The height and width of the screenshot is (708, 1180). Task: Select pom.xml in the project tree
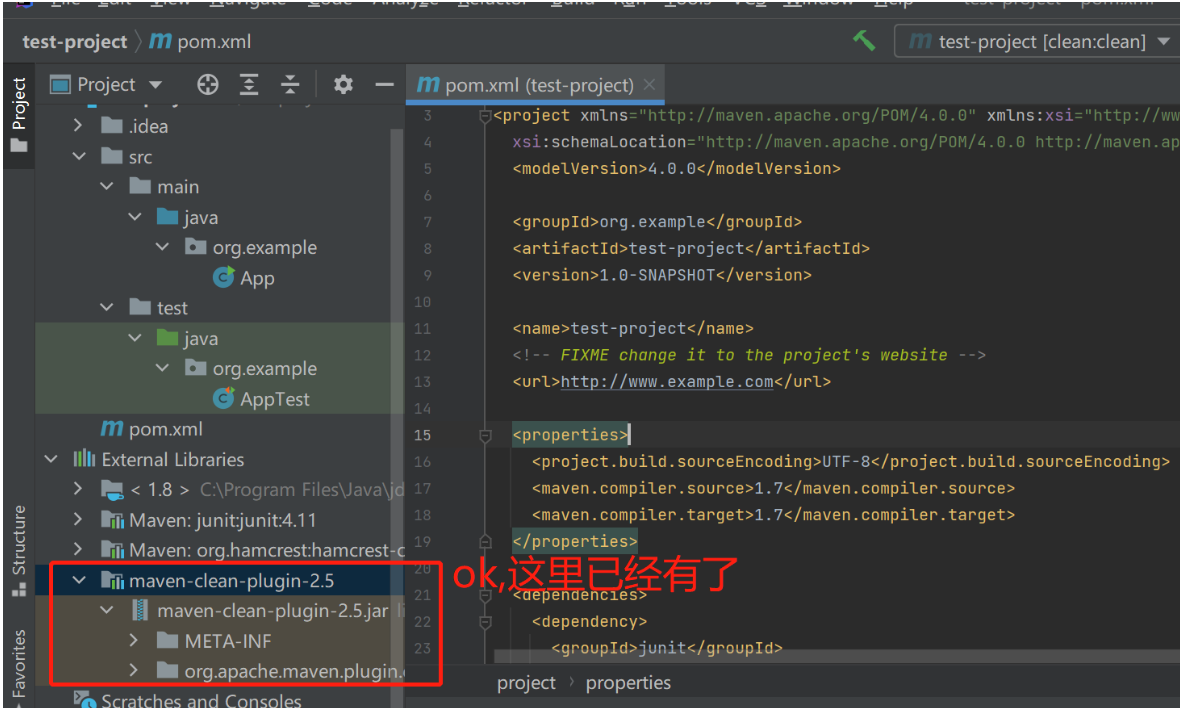[x=152, y=429]
